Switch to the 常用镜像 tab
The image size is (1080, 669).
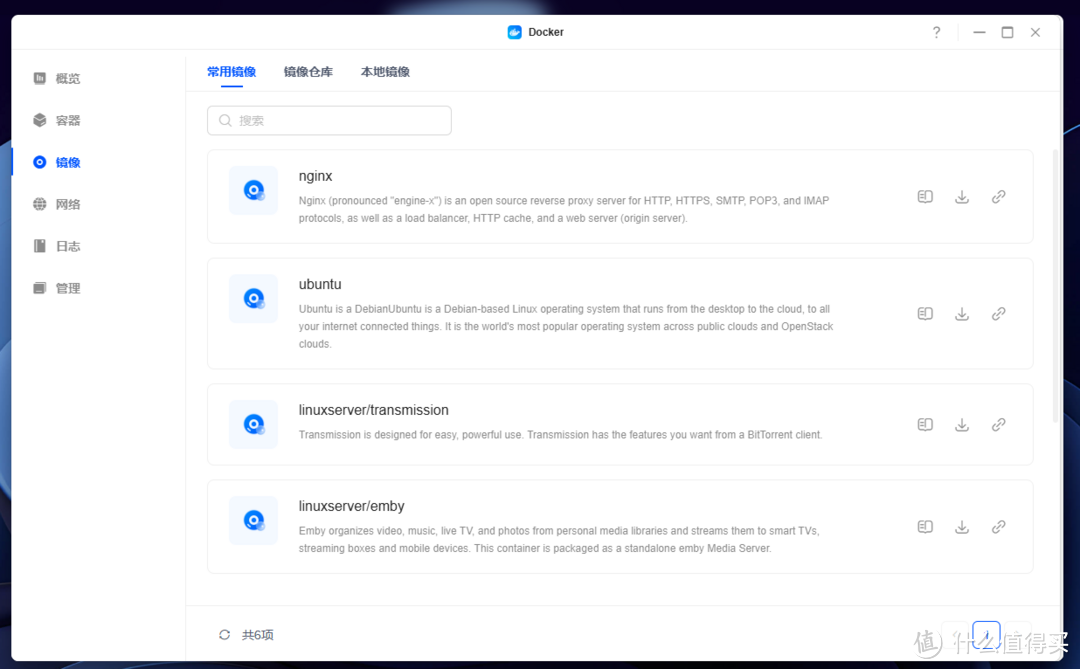click(231, 72)
